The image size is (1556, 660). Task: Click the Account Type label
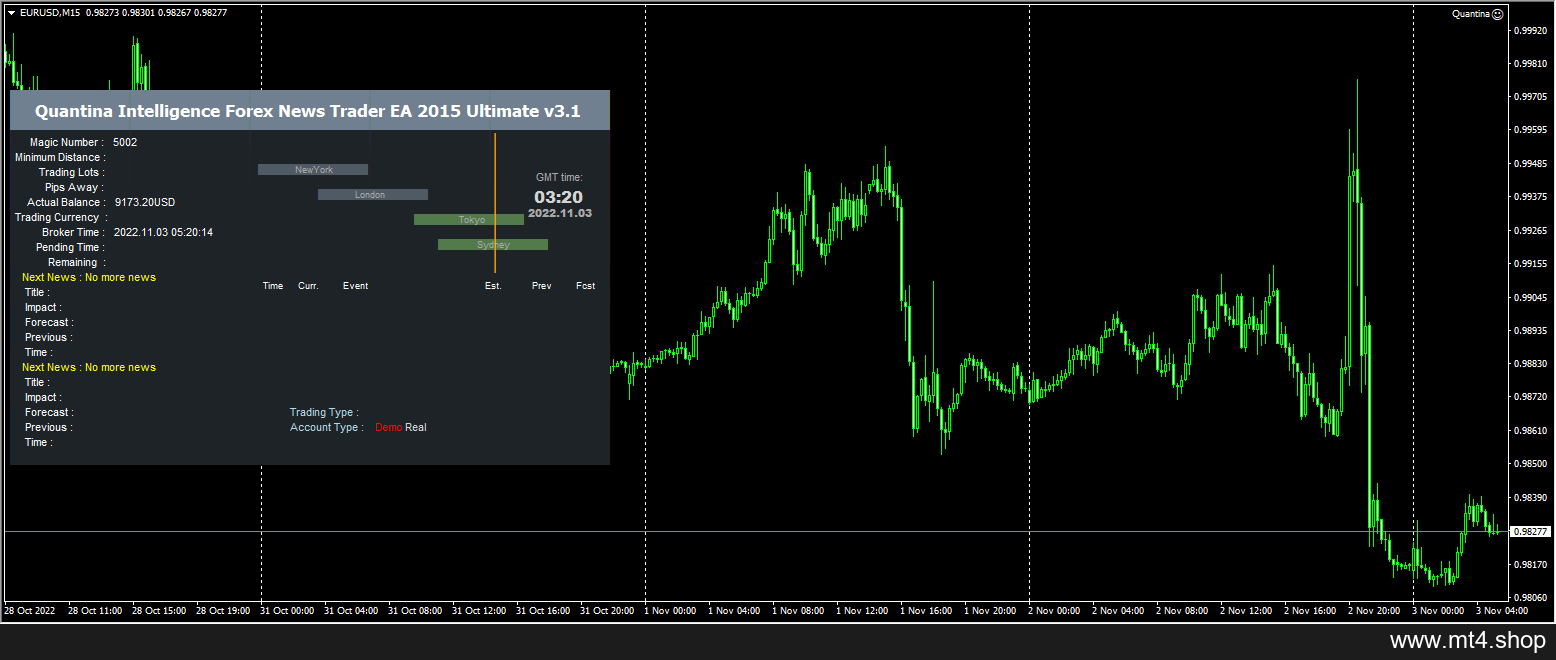click(327, 427)
